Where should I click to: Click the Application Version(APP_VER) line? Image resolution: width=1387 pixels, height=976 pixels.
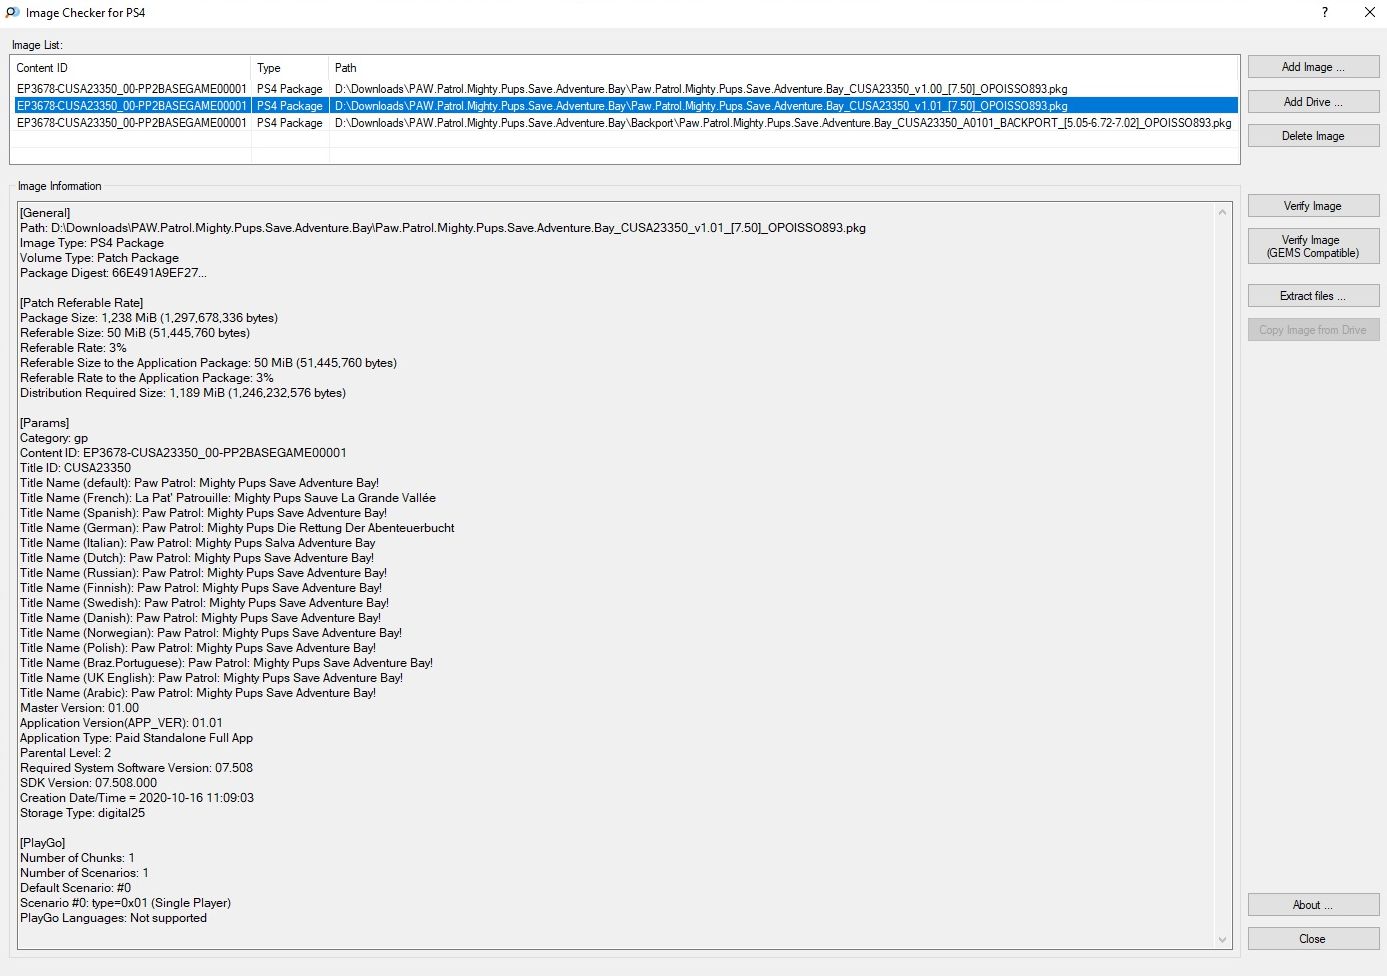[121, 723]
